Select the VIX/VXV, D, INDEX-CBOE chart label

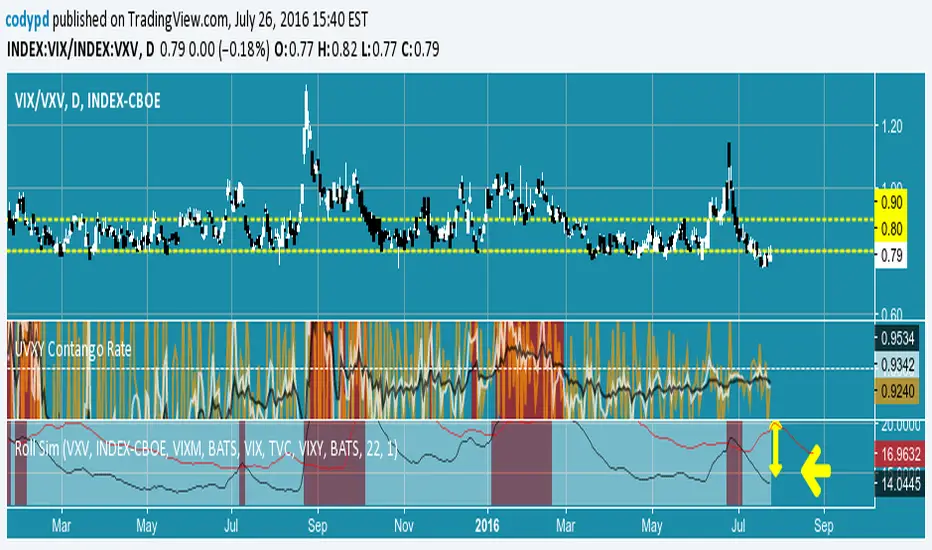[87, 101]
